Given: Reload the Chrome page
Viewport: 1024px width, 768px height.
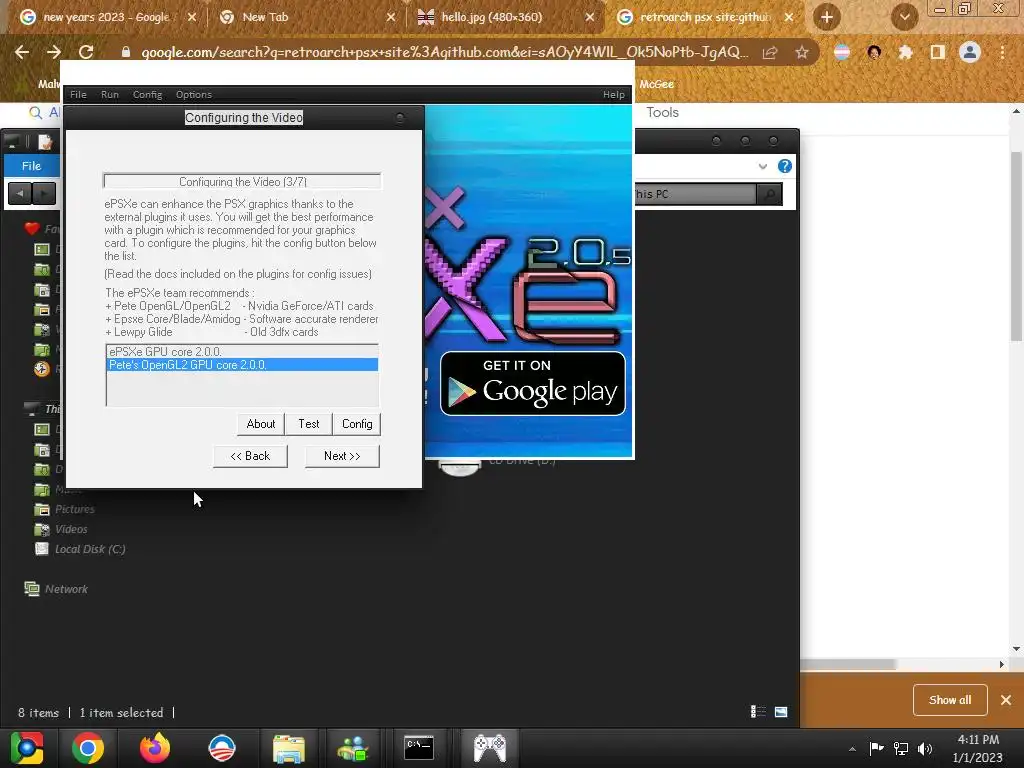Looking at the screenshot, I should (x=86, y=52).
